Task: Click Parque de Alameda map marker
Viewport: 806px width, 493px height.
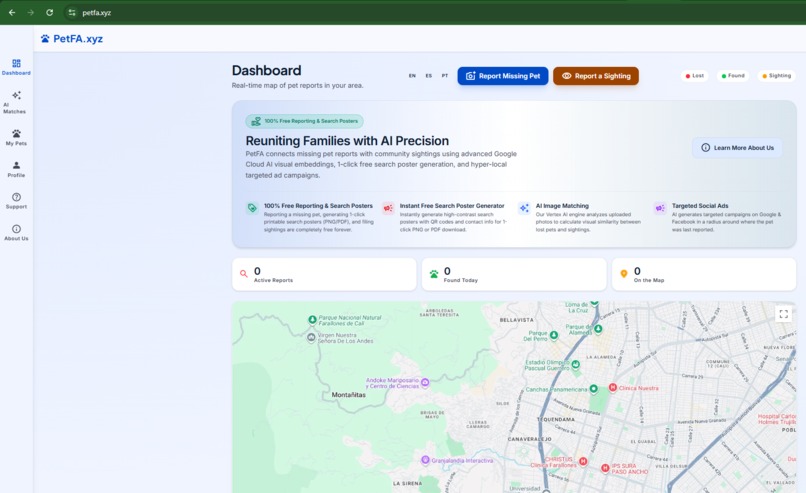Action: tap(598, 328)
